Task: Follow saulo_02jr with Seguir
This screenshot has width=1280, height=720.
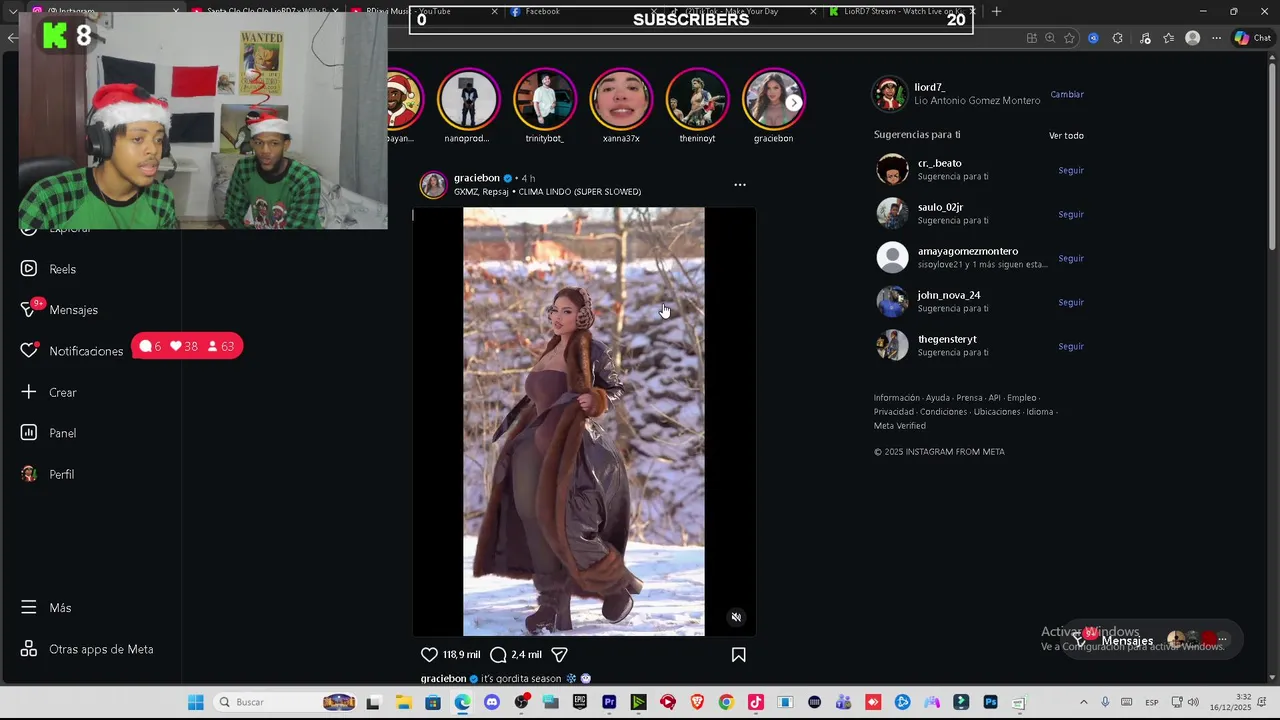Action: tap(1071, 214)
